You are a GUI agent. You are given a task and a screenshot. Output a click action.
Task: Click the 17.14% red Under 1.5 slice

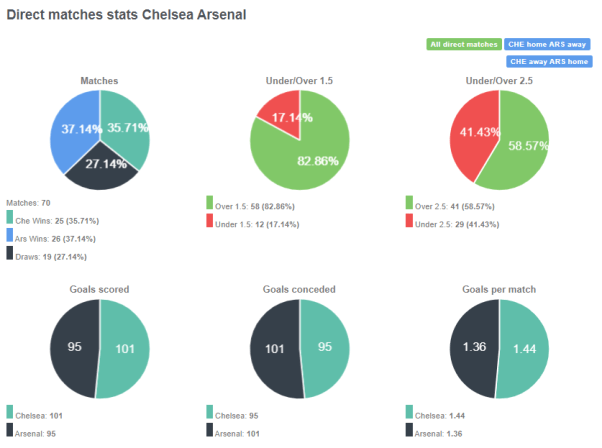click(x=281, y=114)
